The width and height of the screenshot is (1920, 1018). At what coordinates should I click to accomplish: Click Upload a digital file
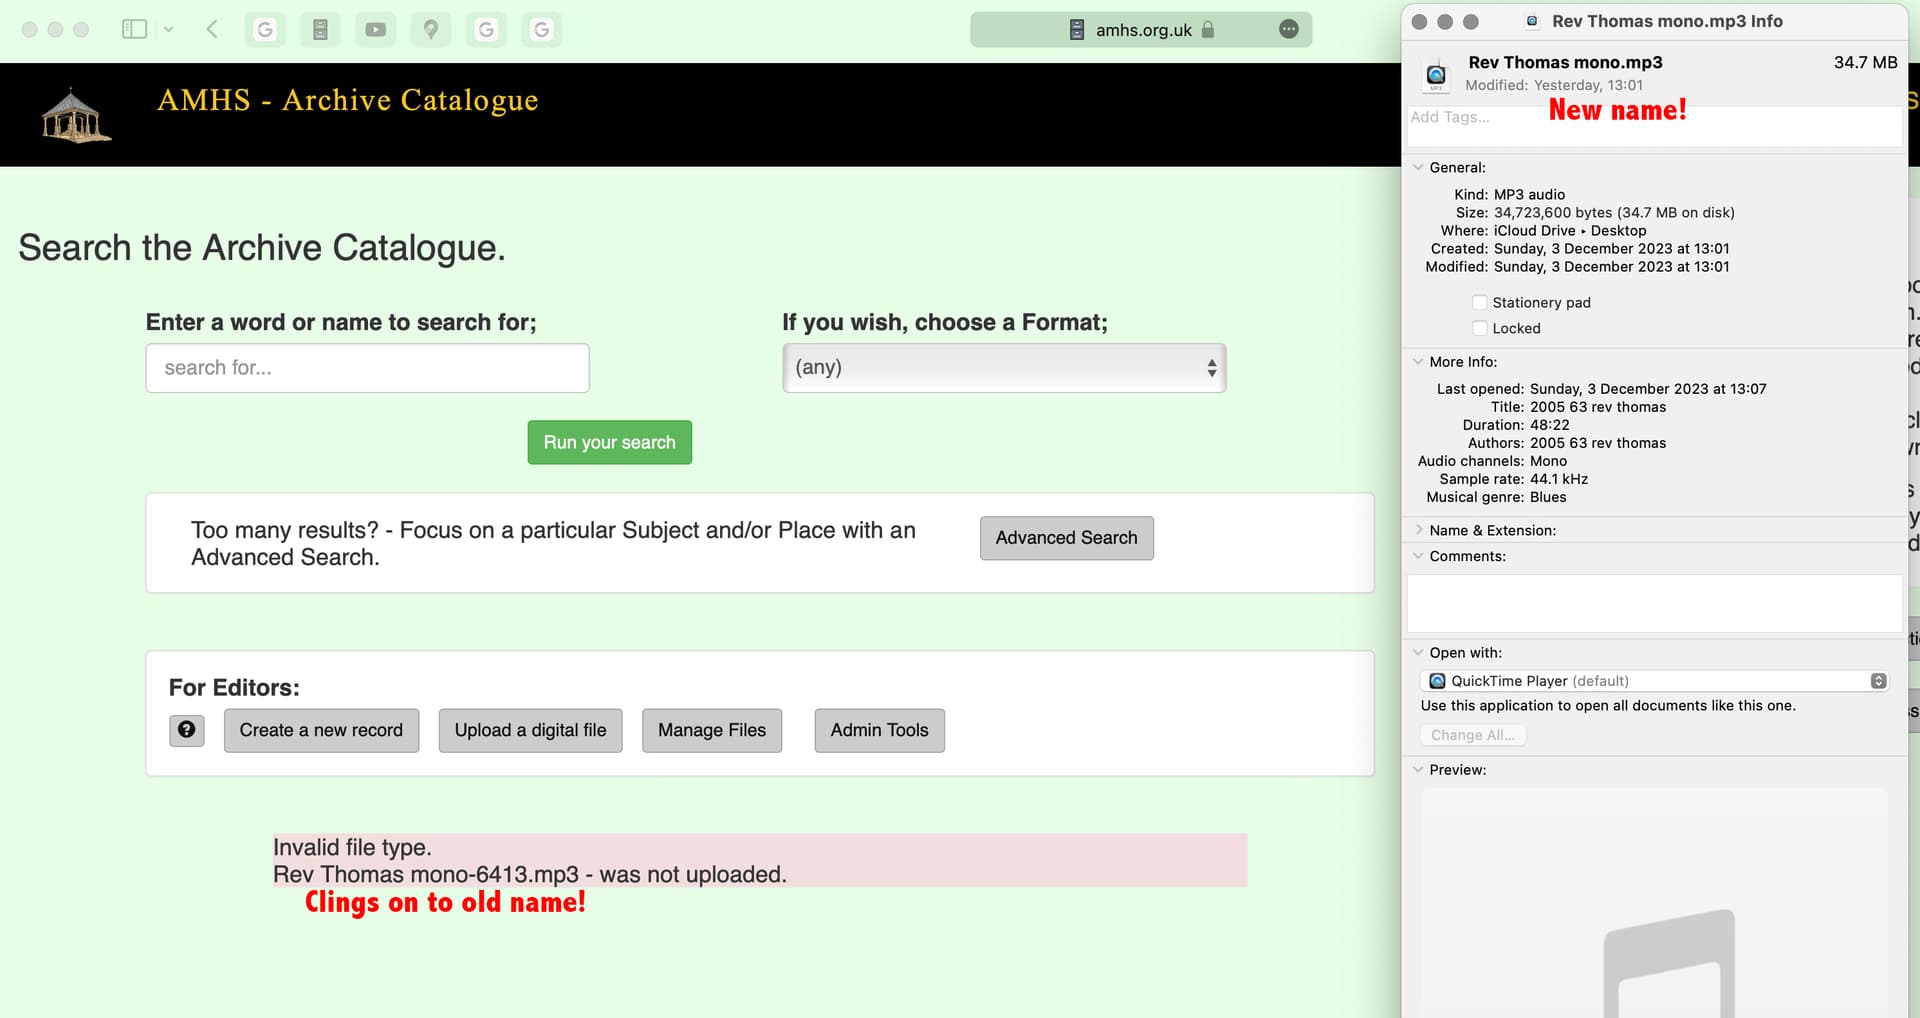(530, 730)
